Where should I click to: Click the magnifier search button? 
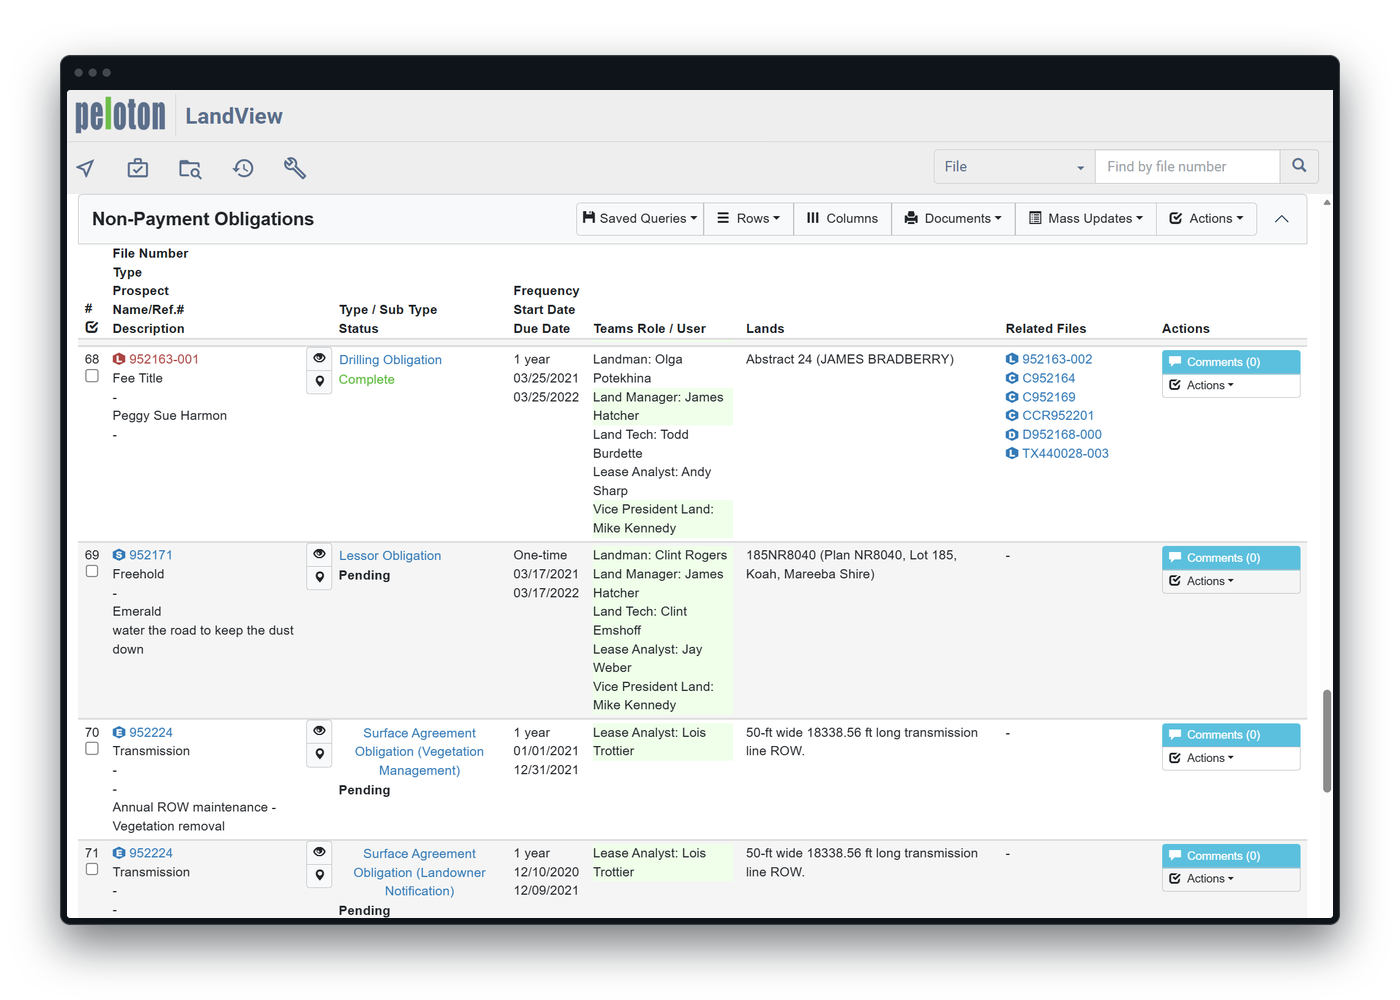pos(1299,166)
